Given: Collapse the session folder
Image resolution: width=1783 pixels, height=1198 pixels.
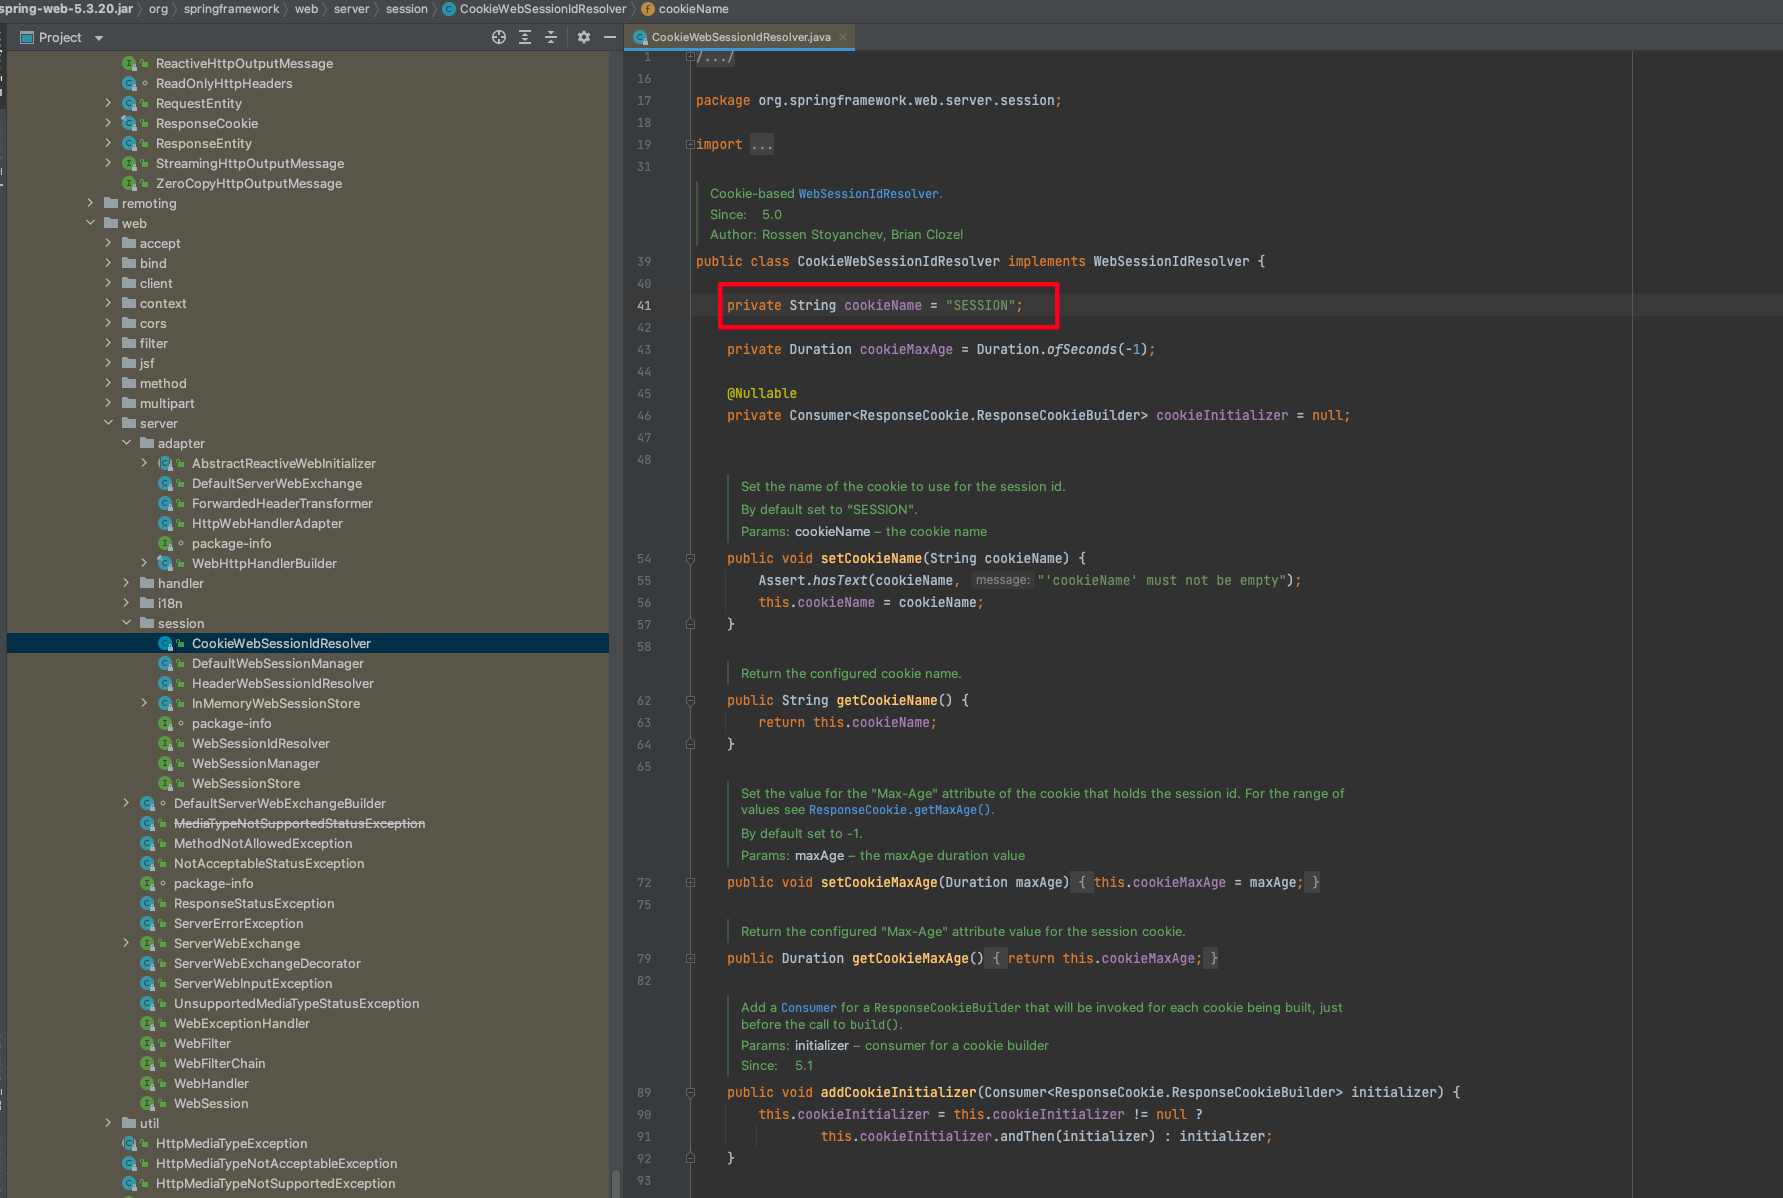Looking at the screenshot, I should (x=126, y=623).
